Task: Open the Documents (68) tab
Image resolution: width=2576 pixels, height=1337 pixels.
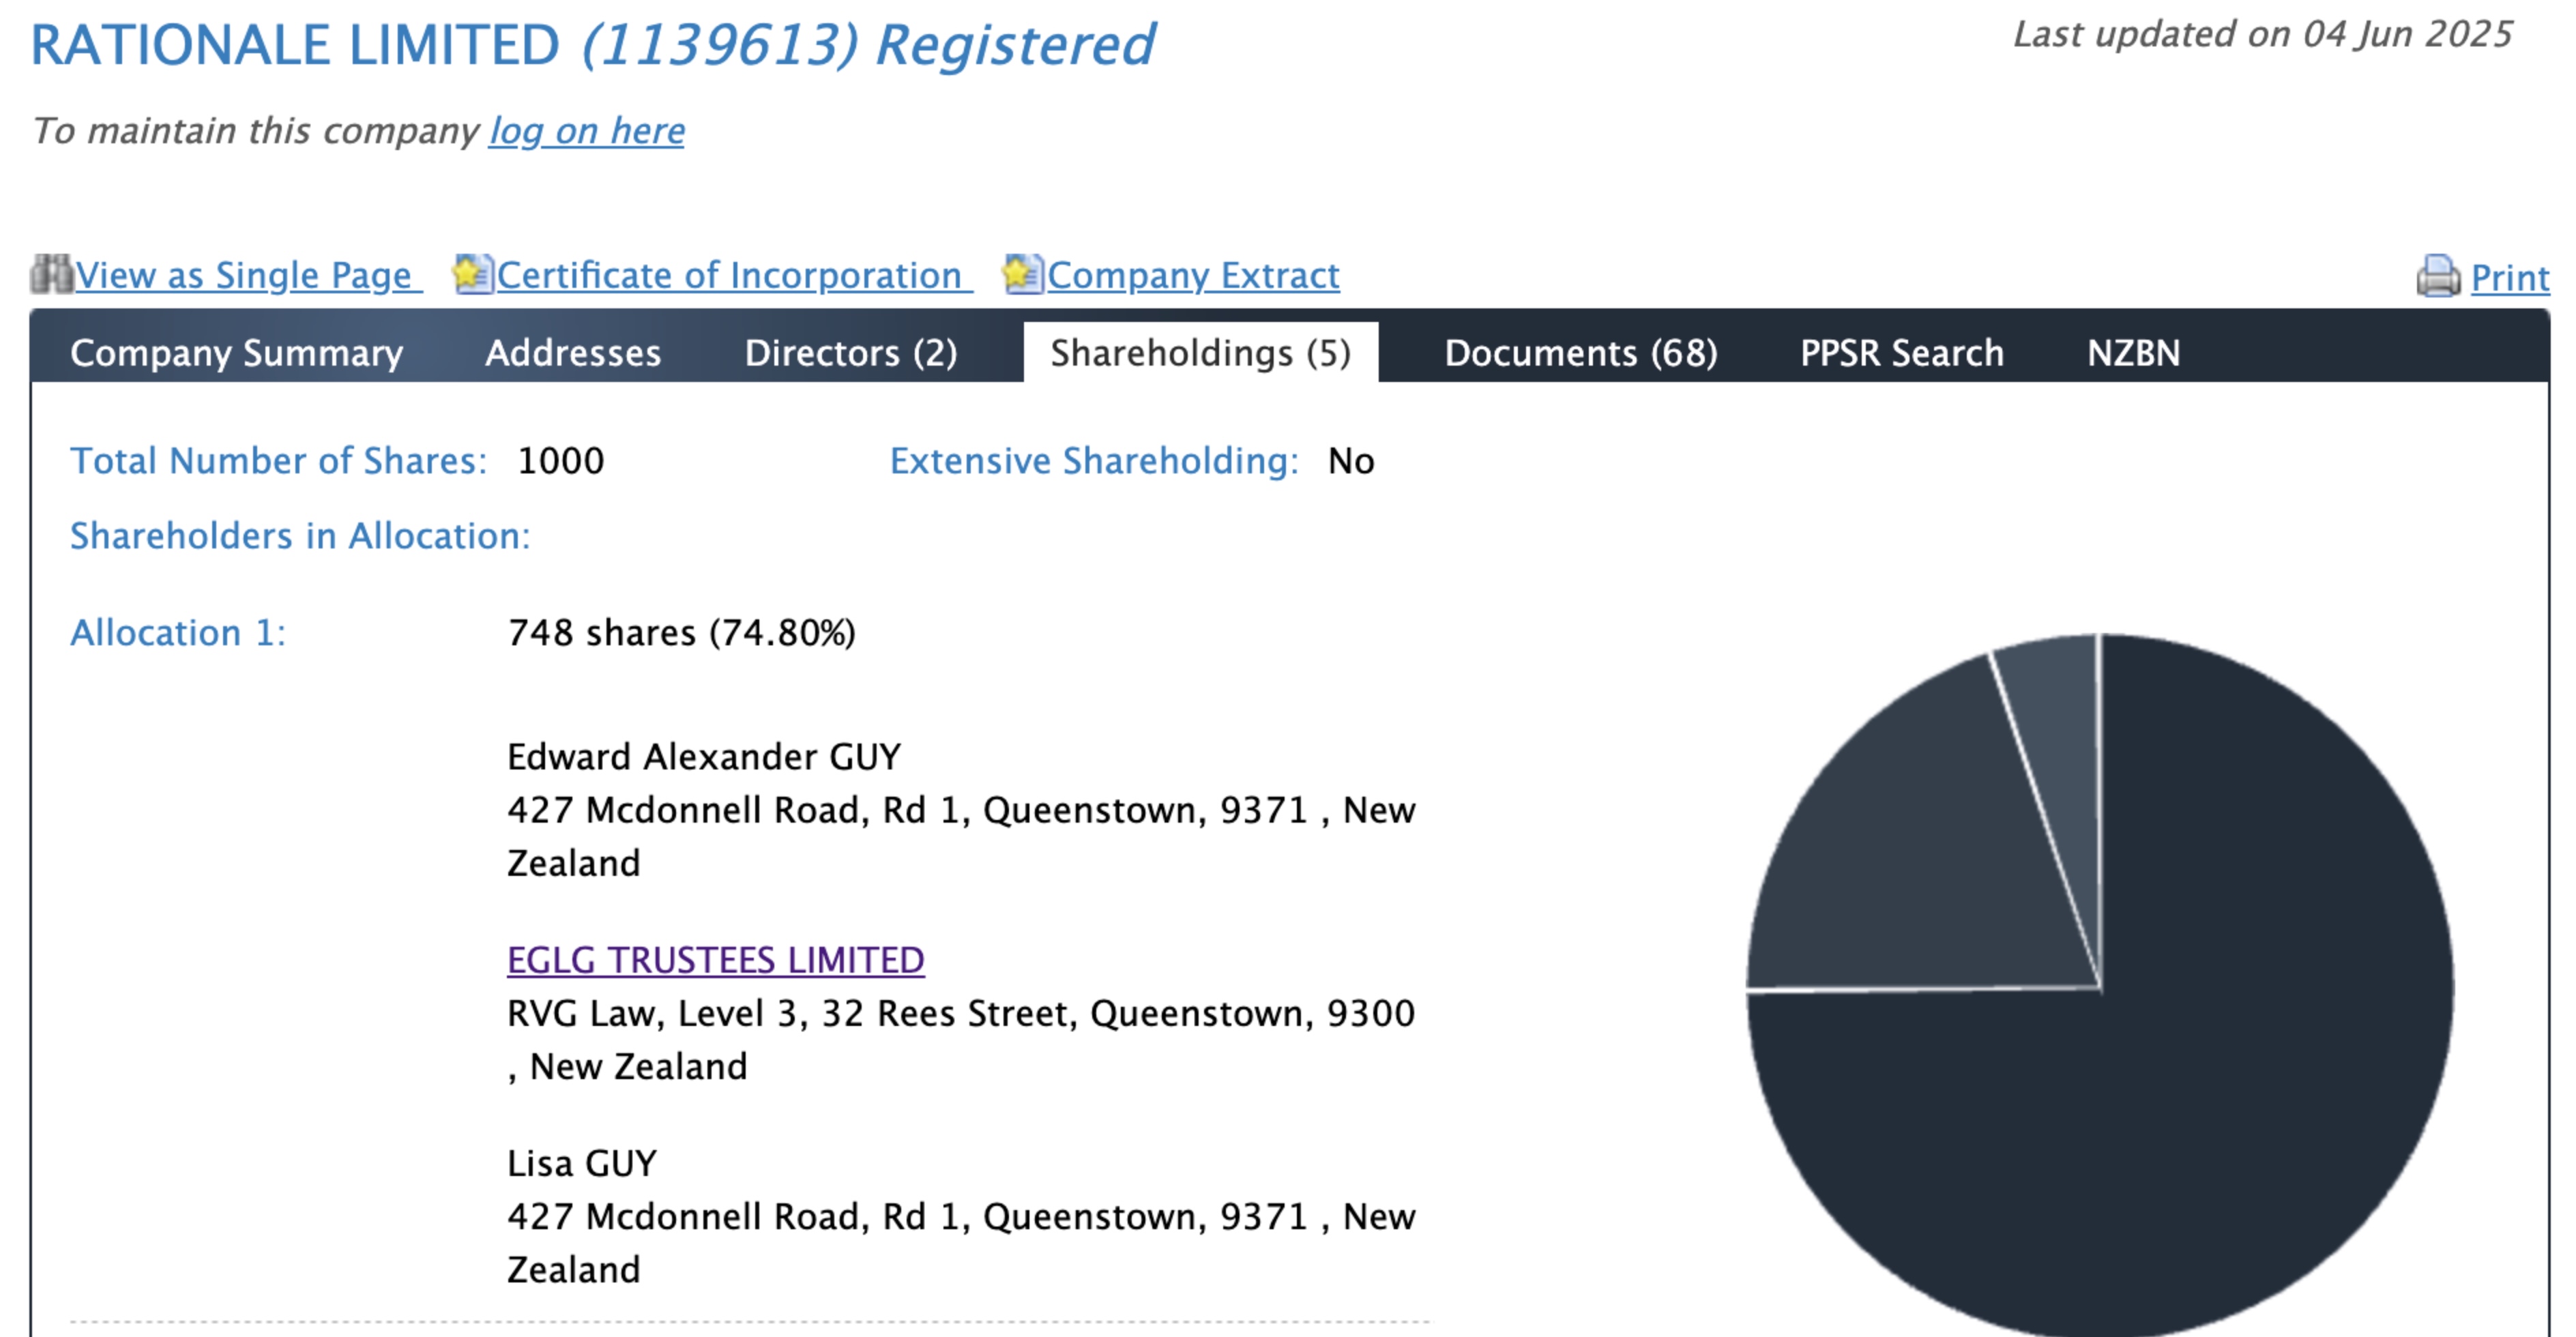Action: (x=1580, y=353)
